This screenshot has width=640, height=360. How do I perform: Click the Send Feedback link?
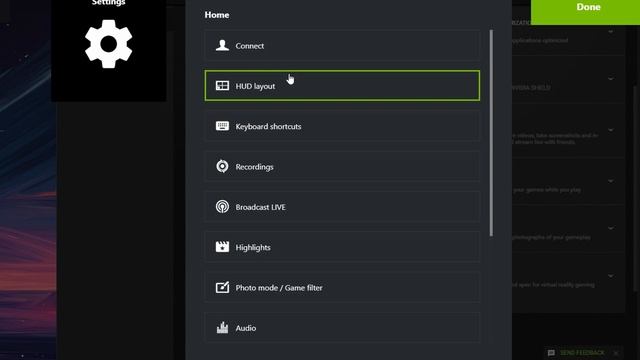pos(582,353)
